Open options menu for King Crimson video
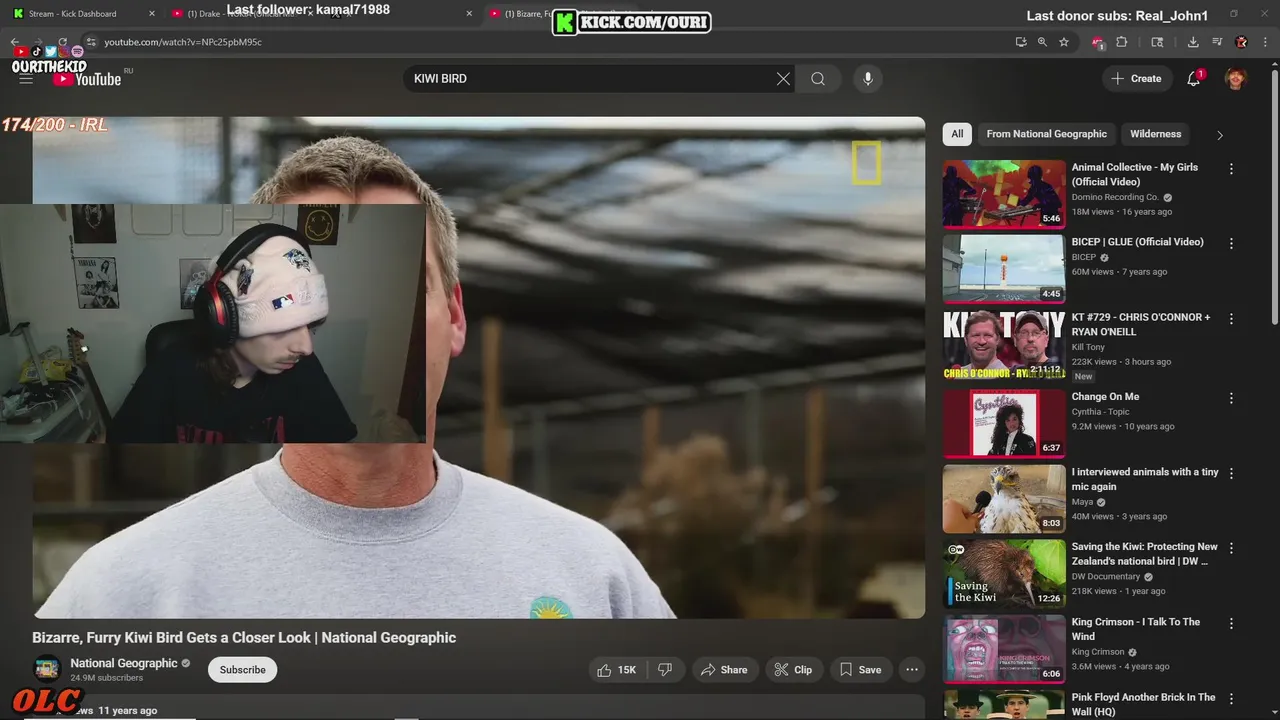 click(1231, 623)
